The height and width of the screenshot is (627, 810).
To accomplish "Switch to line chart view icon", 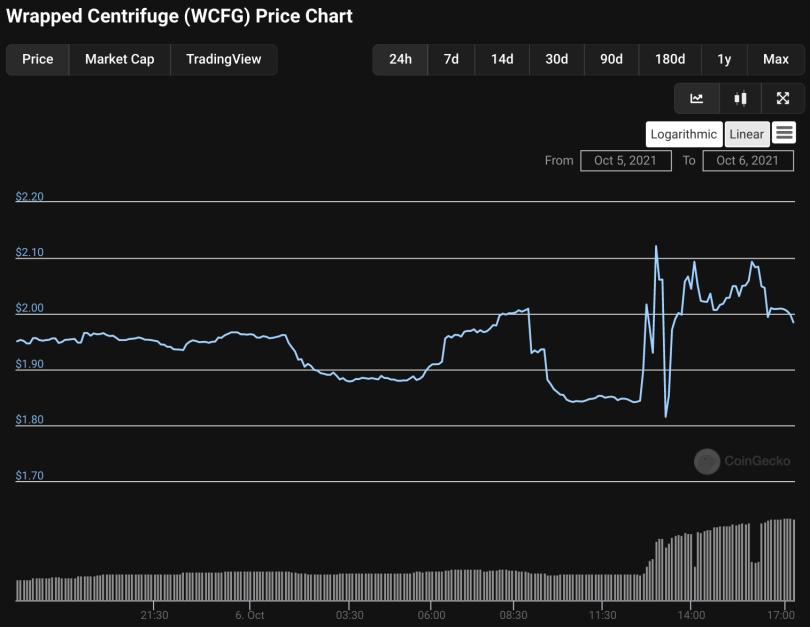I will (x=697, y=98).
